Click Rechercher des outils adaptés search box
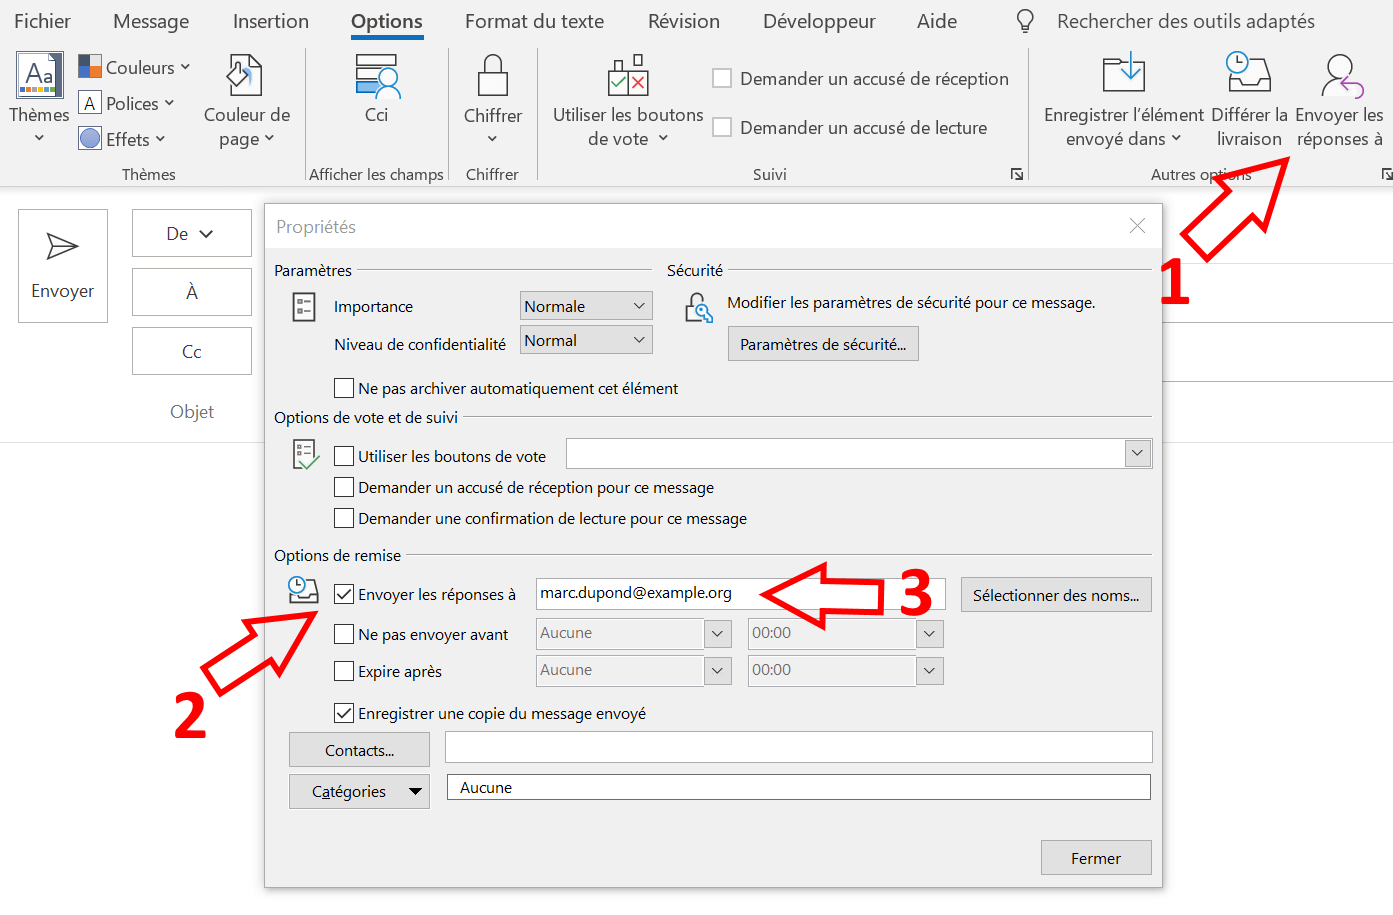Image resolution: width=1393 pixels, height=915 pixels. point(1185,21)
